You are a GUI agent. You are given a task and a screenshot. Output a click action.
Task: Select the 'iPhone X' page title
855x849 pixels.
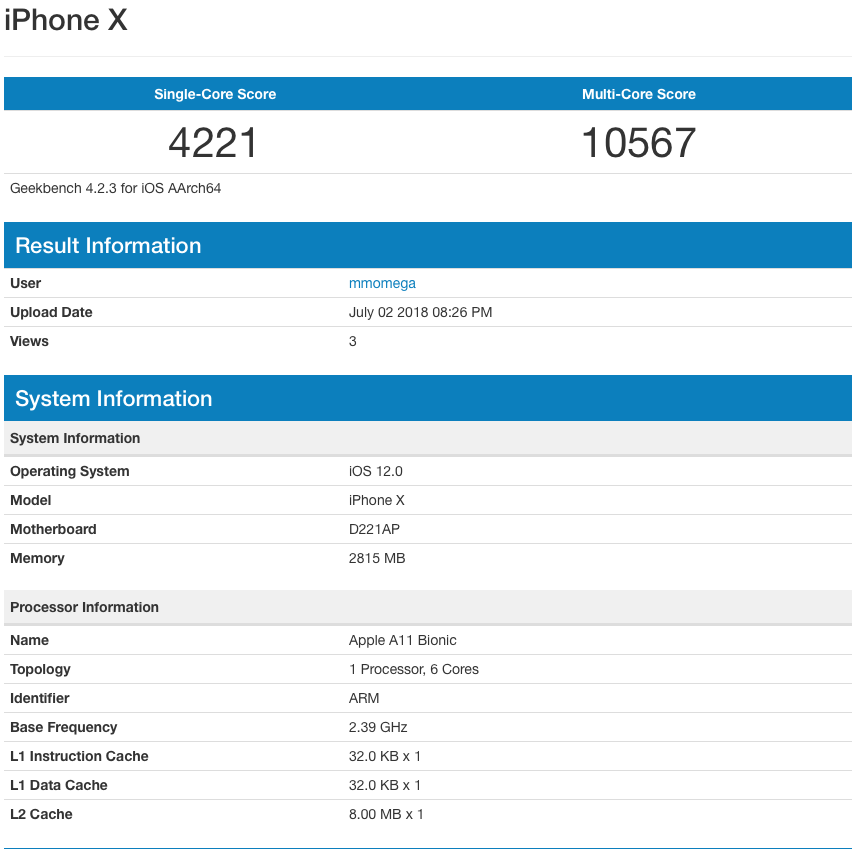[x=66, y=20]
